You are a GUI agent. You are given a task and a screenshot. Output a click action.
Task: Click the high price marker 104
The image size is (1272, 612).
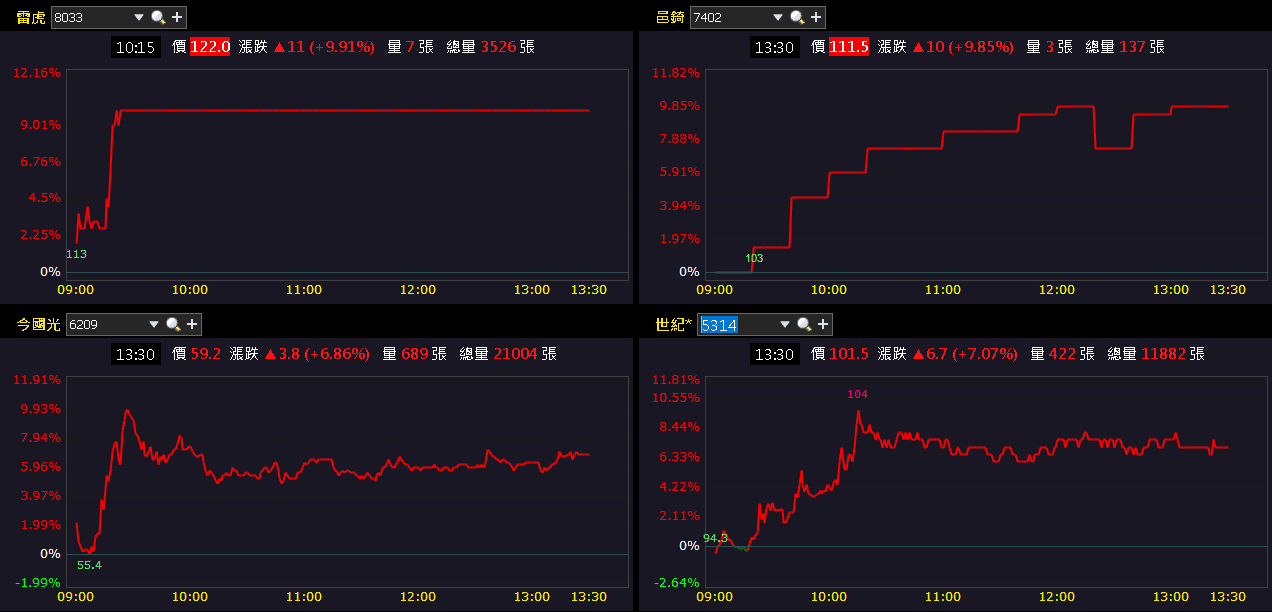[857, 394]
